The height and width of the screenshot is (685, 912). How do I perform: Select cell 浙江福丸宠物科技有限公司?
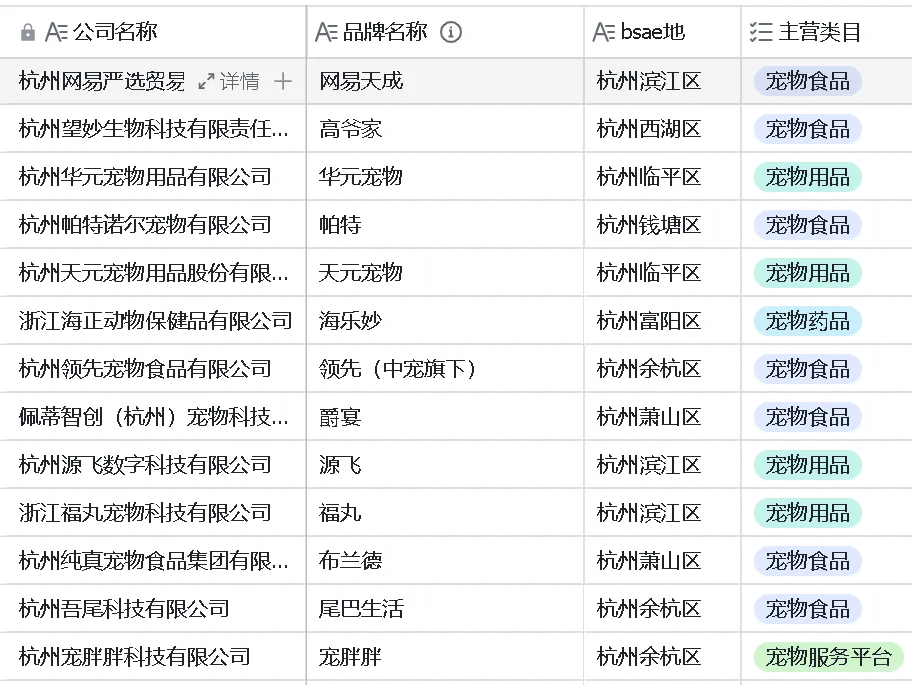(x=153, y=513)
